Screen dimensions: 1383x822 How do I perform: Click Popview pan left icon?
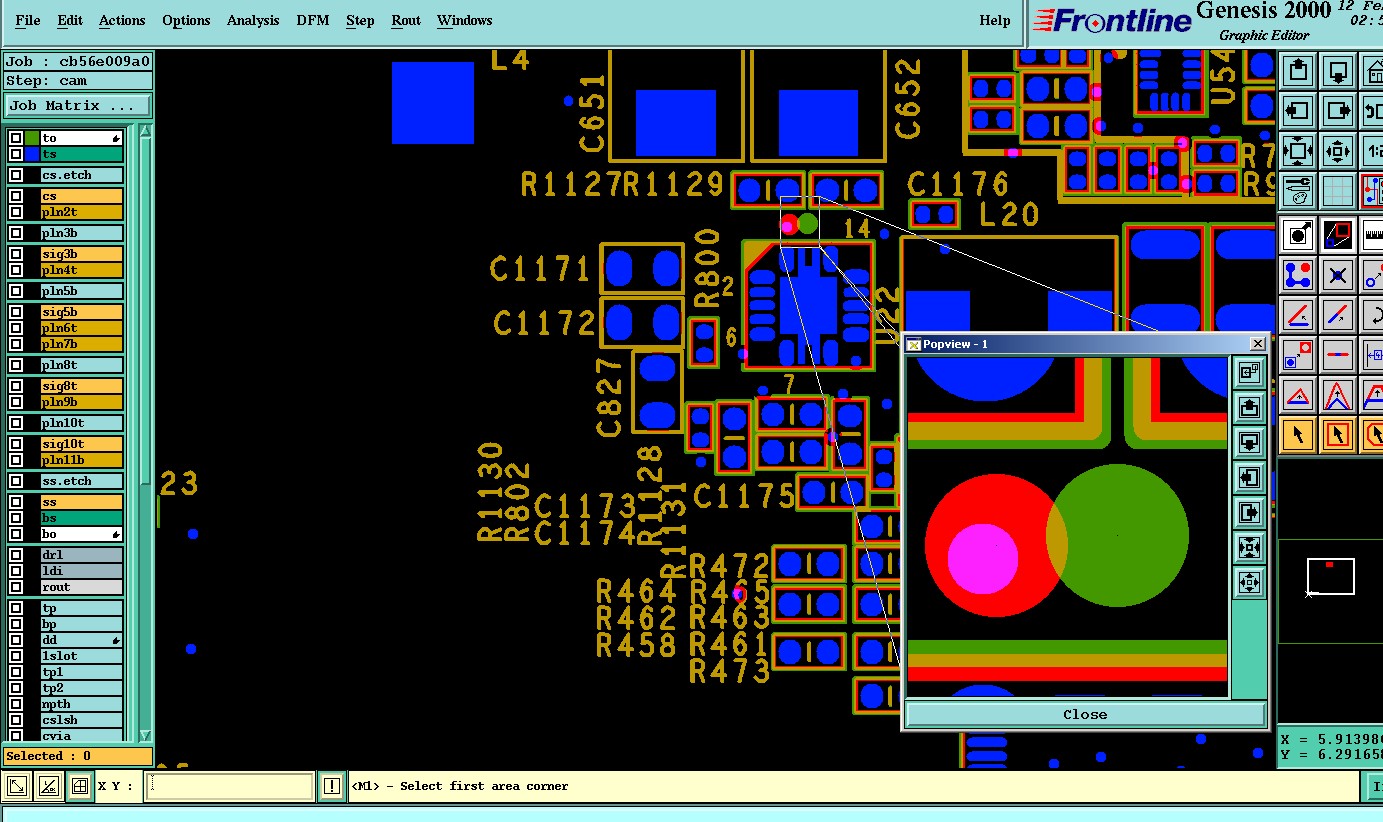click(x=1249, y=478)
